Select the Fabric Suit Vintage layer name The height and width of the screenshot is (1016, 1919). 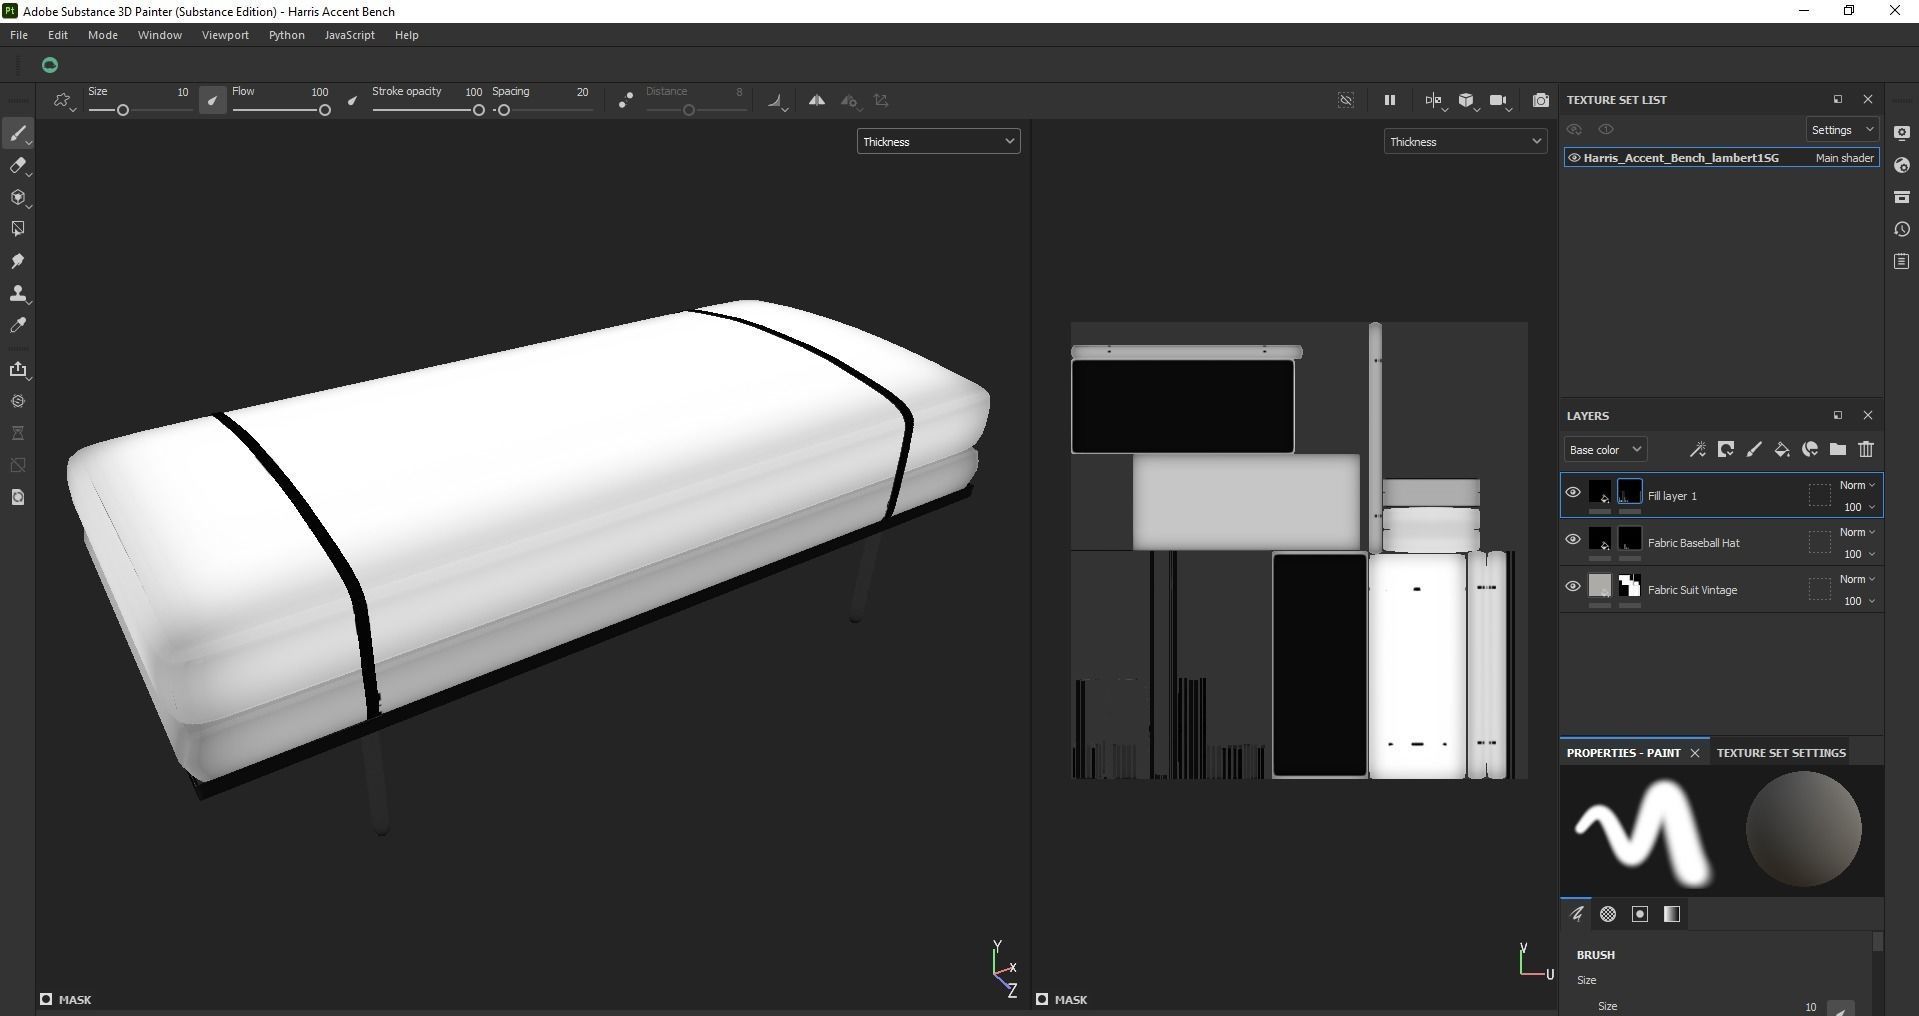click(x=1692, y=590)
